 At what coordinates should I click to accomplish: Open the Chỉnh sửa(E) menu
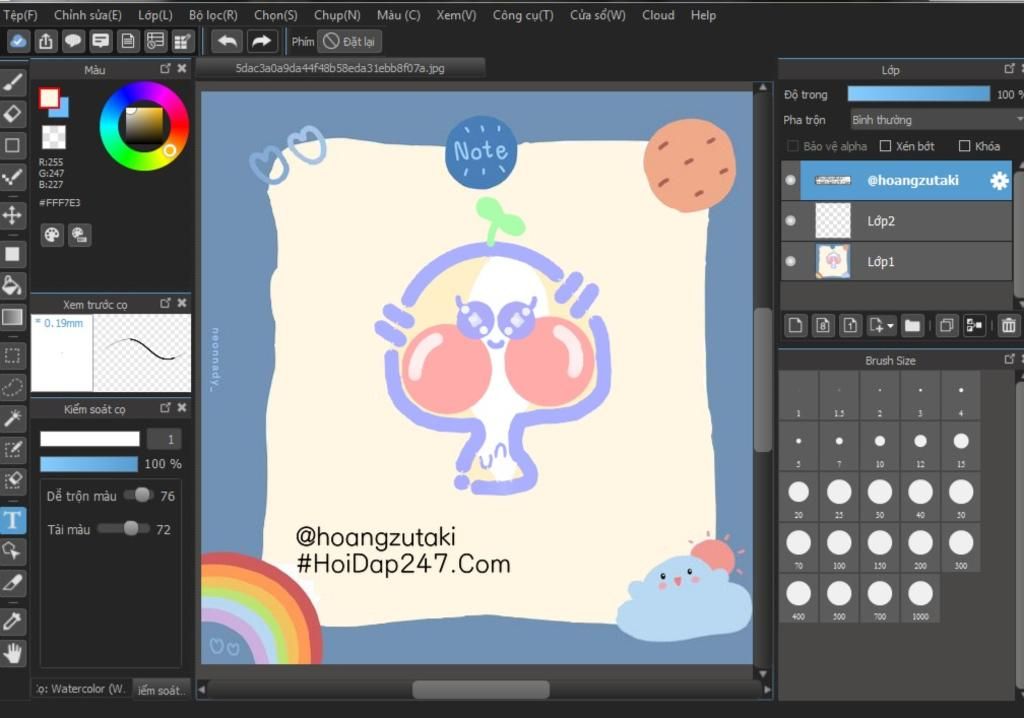[x=88, y=15]
